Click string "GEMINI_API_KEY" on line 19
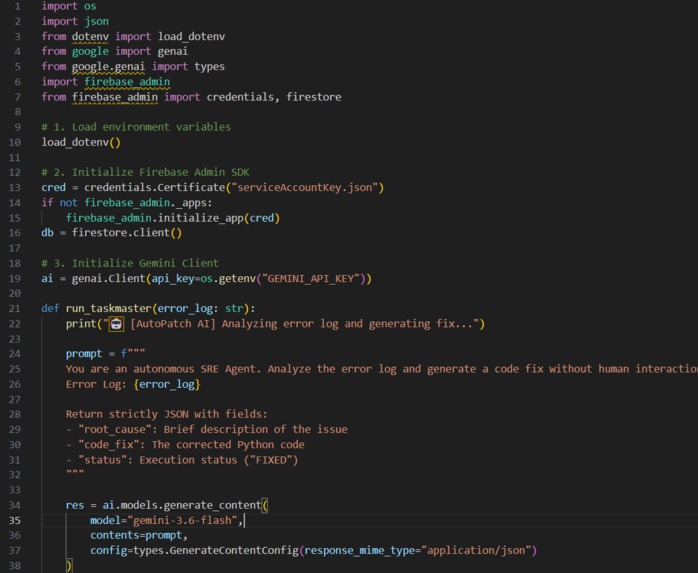698x573 pixels. click(311, 279)
